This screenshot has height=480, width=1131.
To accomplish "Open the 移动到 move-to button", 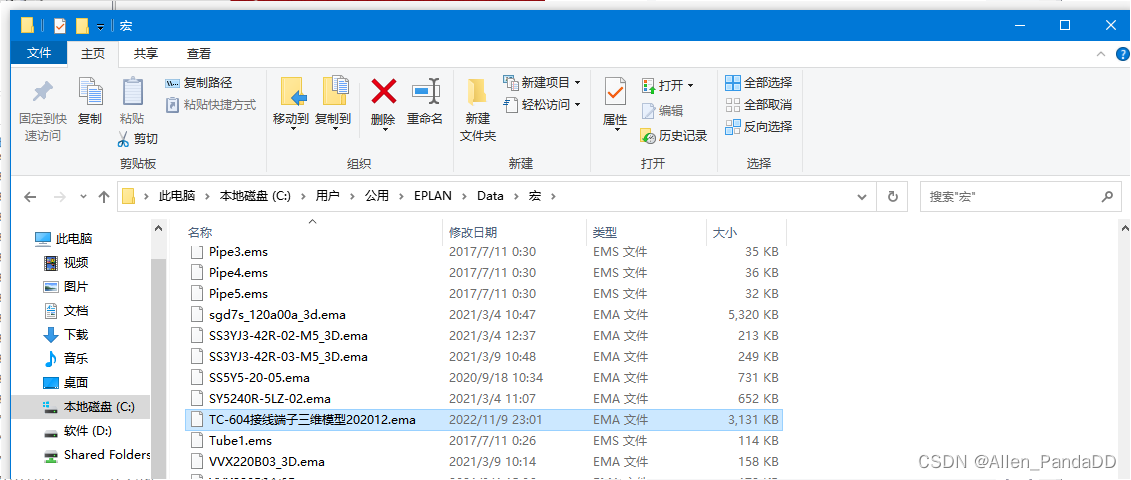I will (291, 103).
